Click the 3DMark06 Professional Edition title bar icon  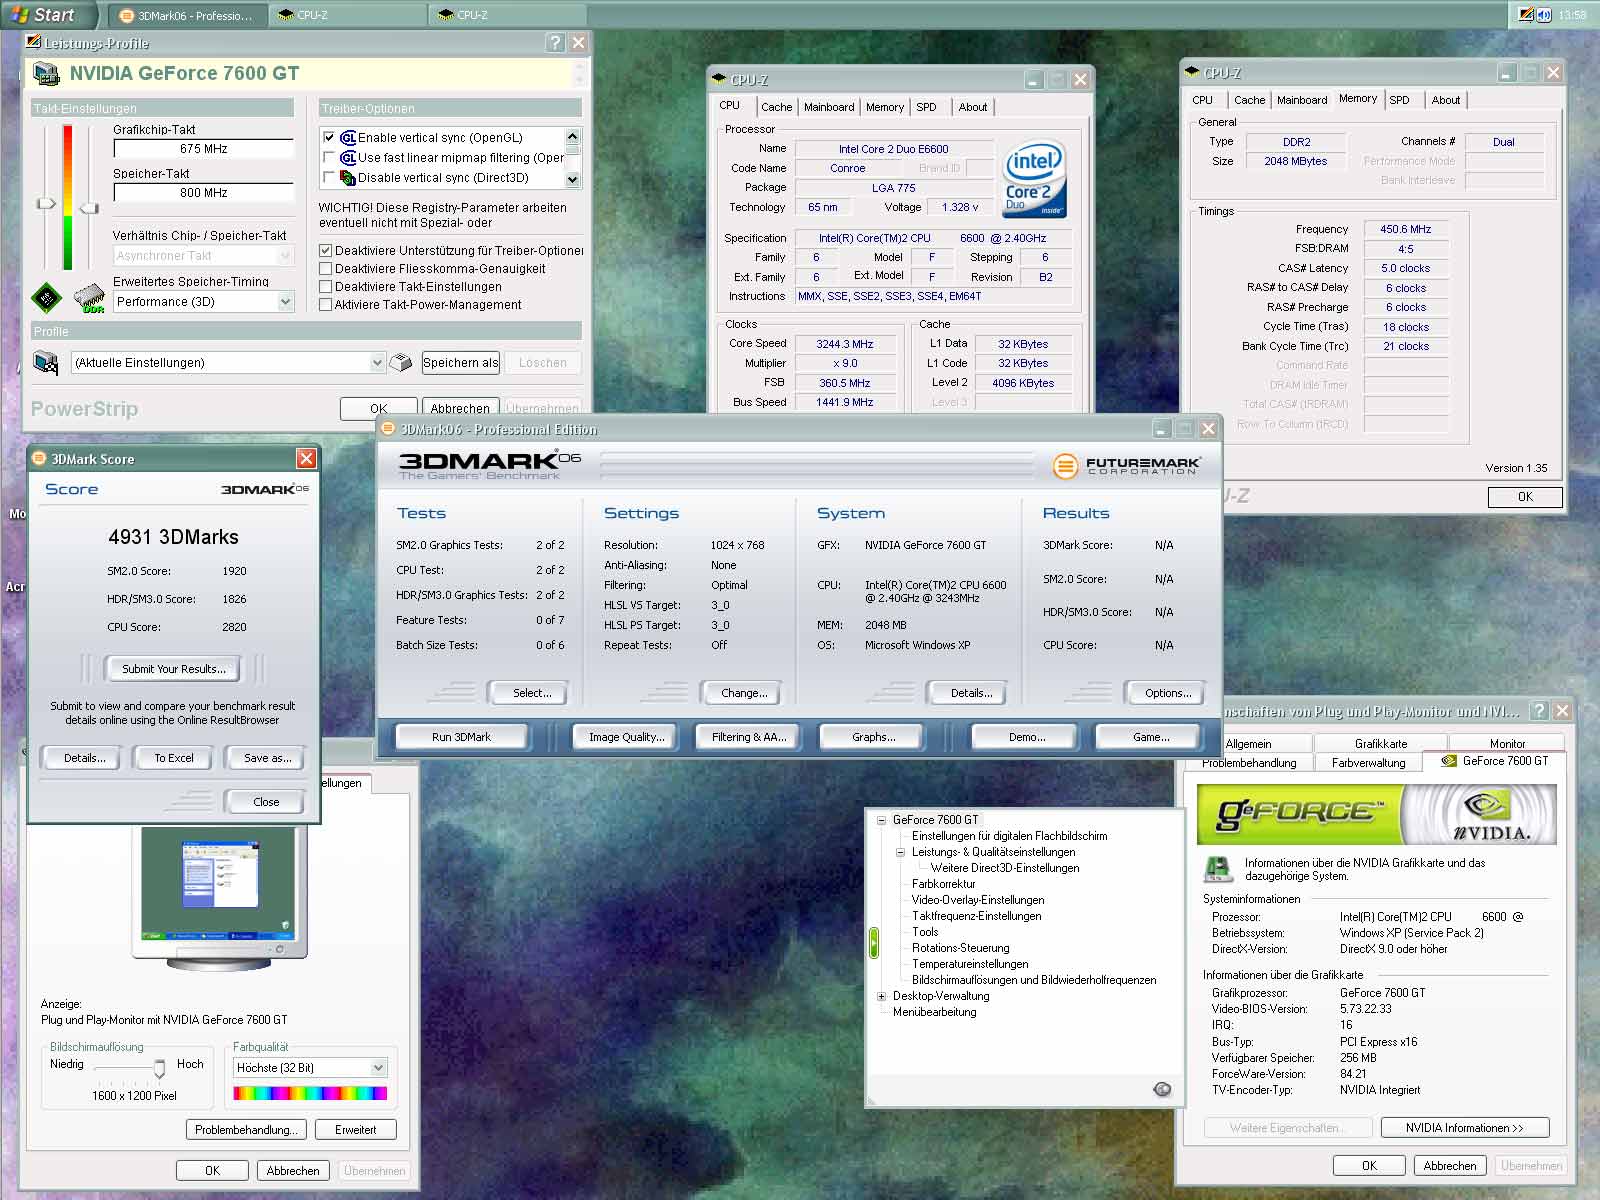point(388,429)
